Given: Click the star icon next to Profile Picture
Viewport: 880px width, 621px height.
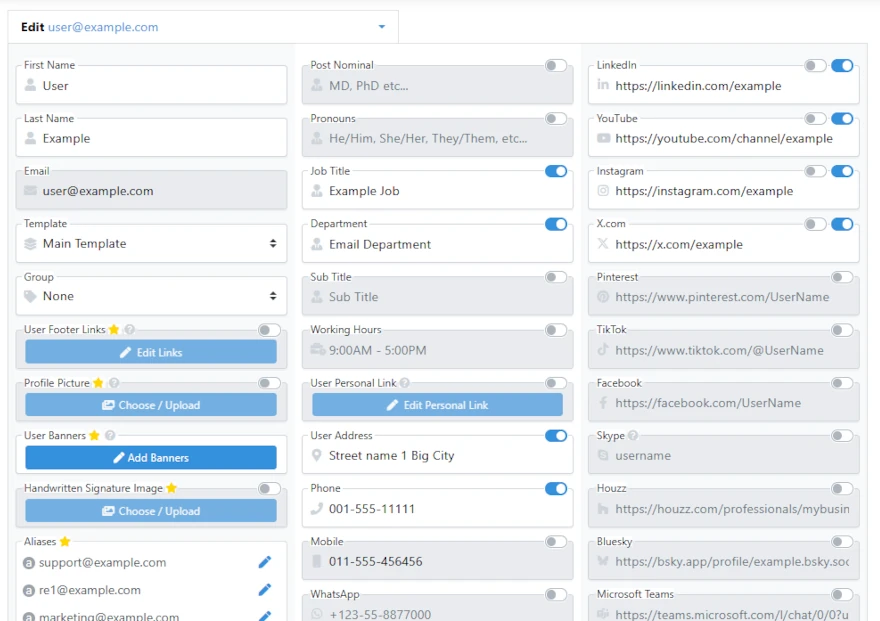Looking at the screenshot, I should tap(98, 383).
